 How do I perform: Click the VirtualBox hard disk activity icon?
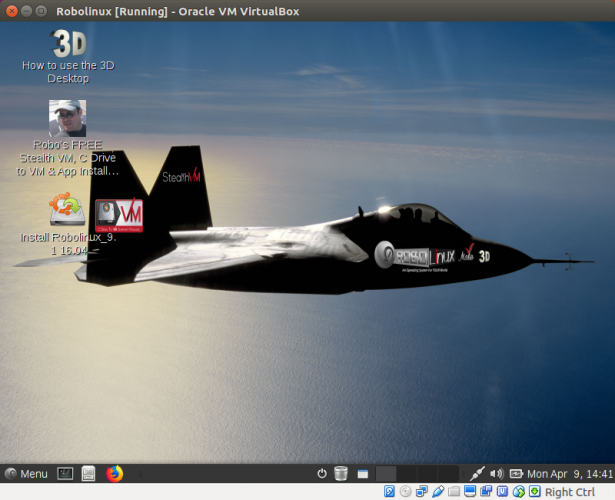point(389,491)
